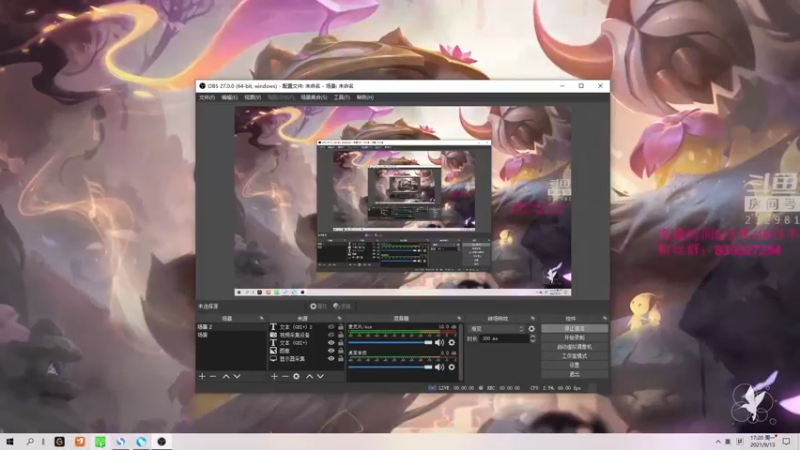Select the 图像 source row

click(306, 351)
